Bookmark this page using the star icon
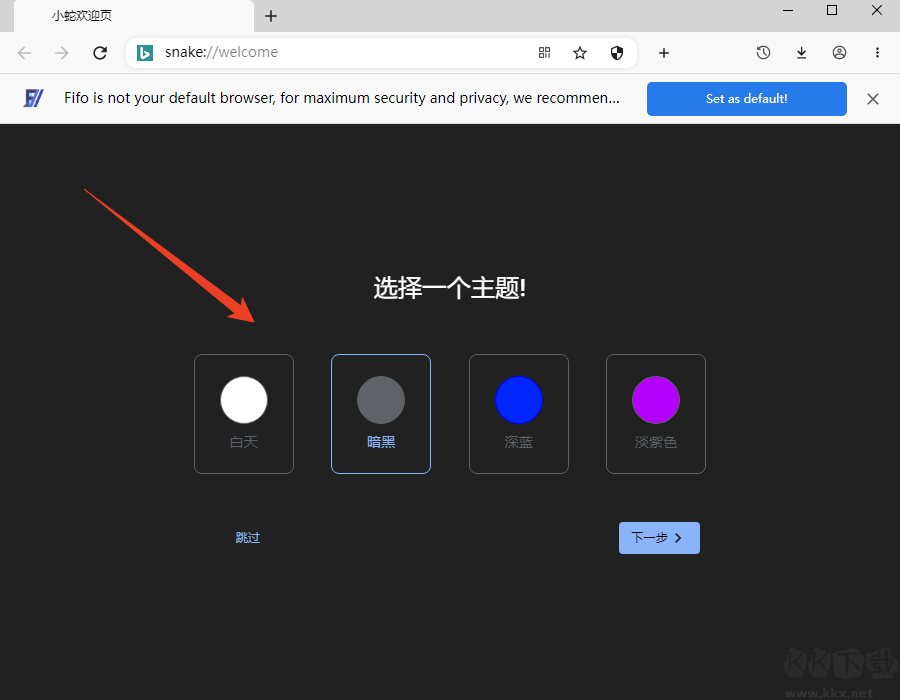The width and height of the screenshot is (900, 700). point(580,52)
